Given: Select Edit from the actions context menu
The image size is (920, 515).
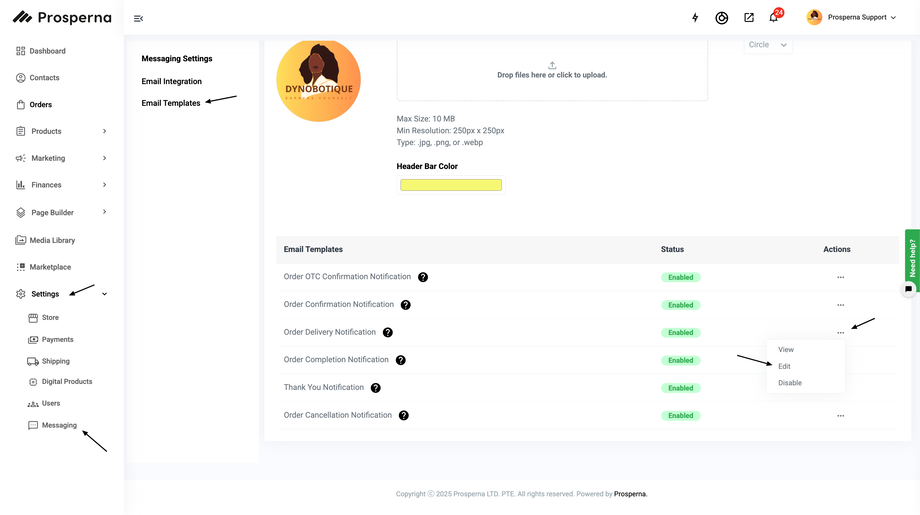Looking at the screenshot, I should pos(785,366).
